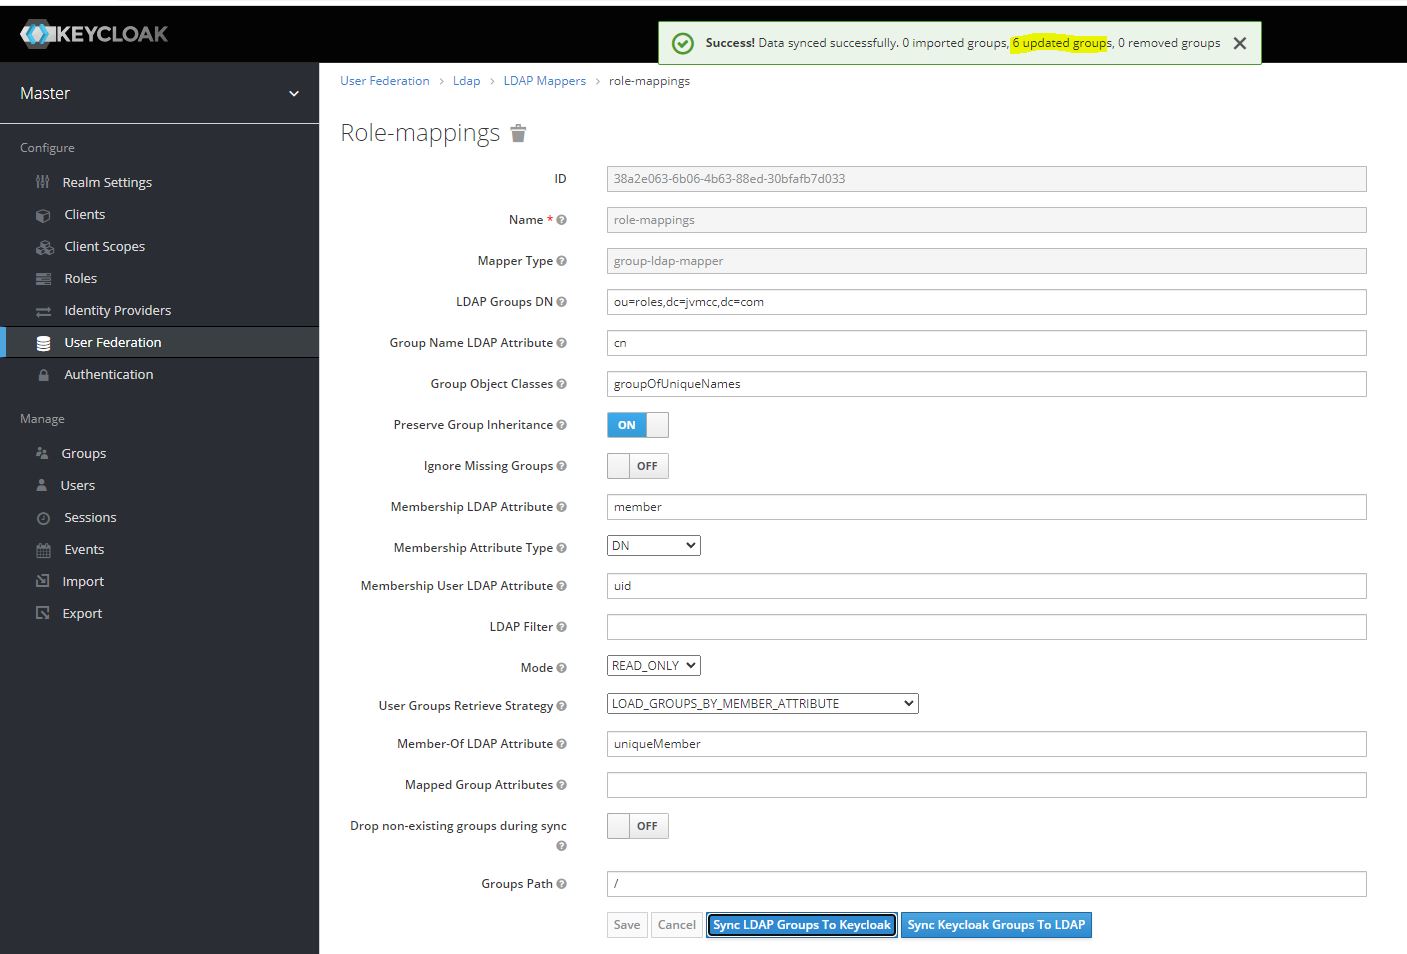Viewport: 1407px width, 954px height.
Task: Enable the Ignore Missing Groups toggle
Action: (637, 466)
